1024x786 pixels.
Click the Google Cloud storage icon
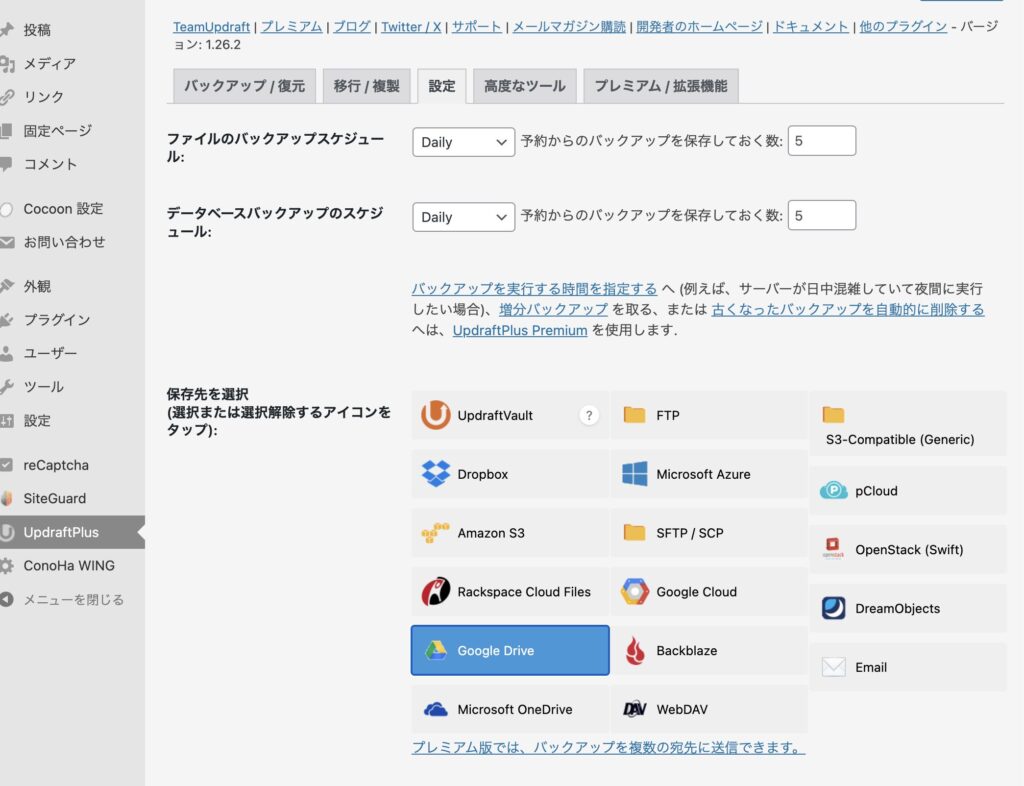point(634,592)
